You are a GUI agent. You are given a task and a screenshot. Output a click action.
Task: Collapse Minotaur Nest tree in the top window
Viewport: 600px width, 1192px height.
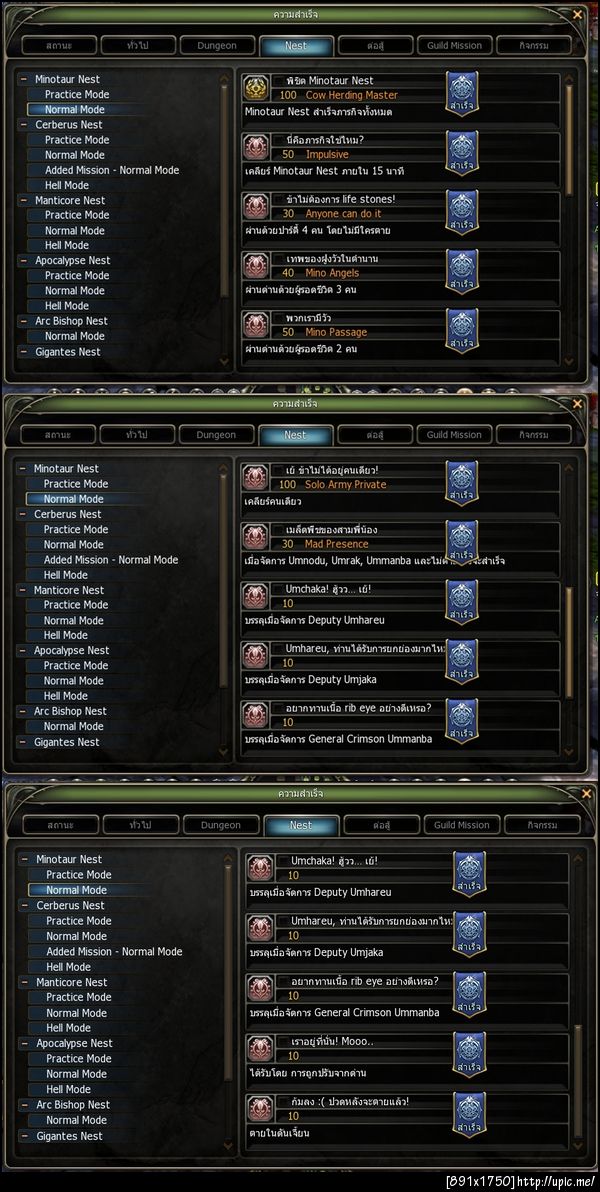coord(24,79)
